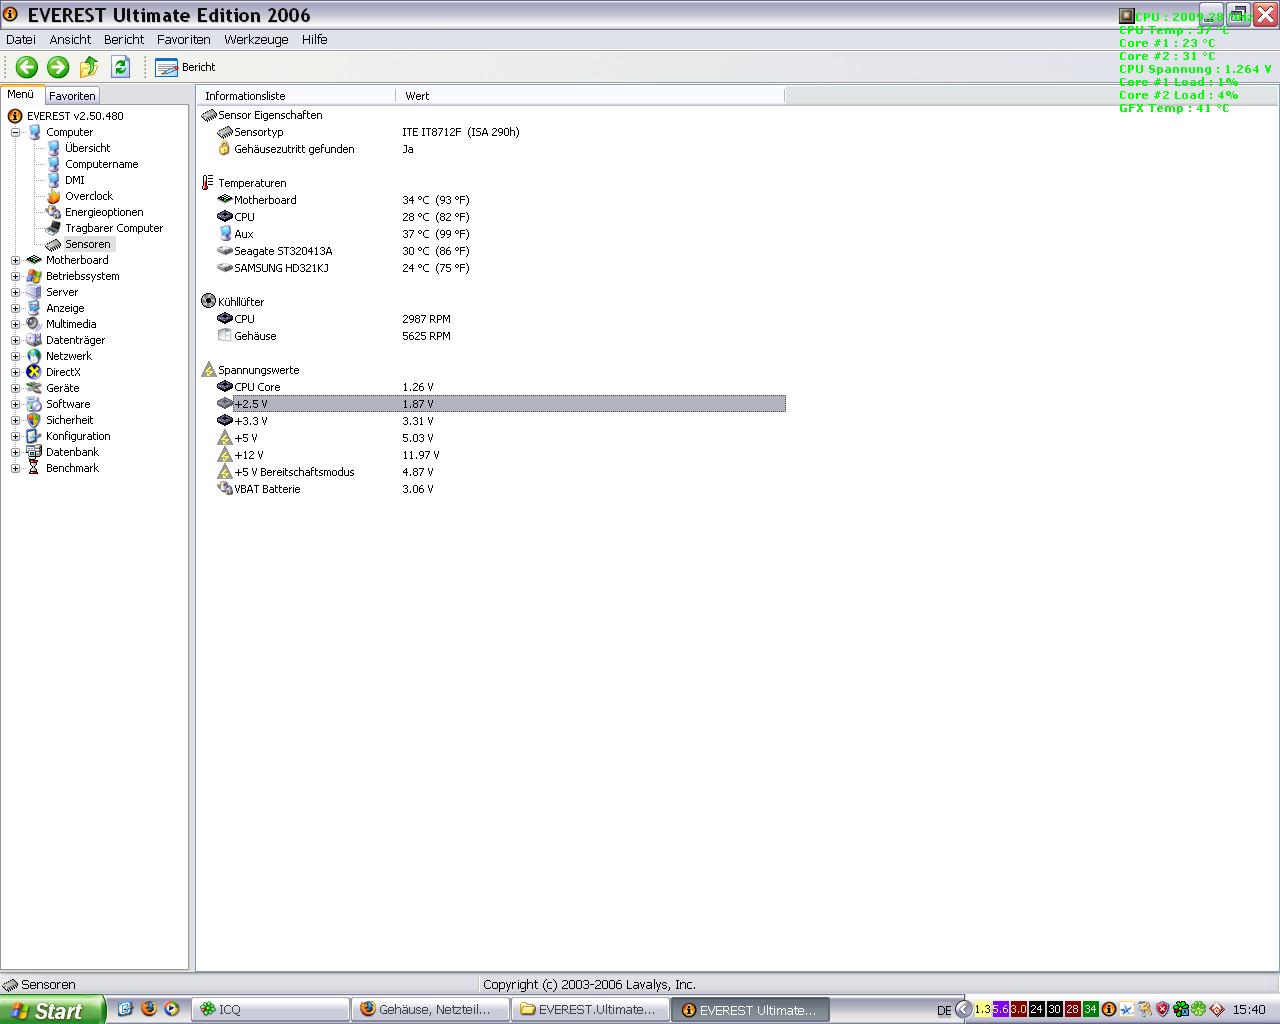Select the EVEREST v2.50.480 root node
This screenshot has width=1280, height=1024.
tap(76, 116)
